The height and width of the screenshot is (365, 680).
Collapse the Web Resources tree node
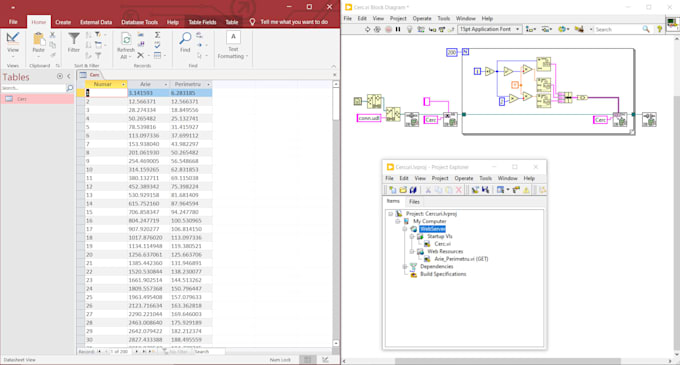(412, 251)
